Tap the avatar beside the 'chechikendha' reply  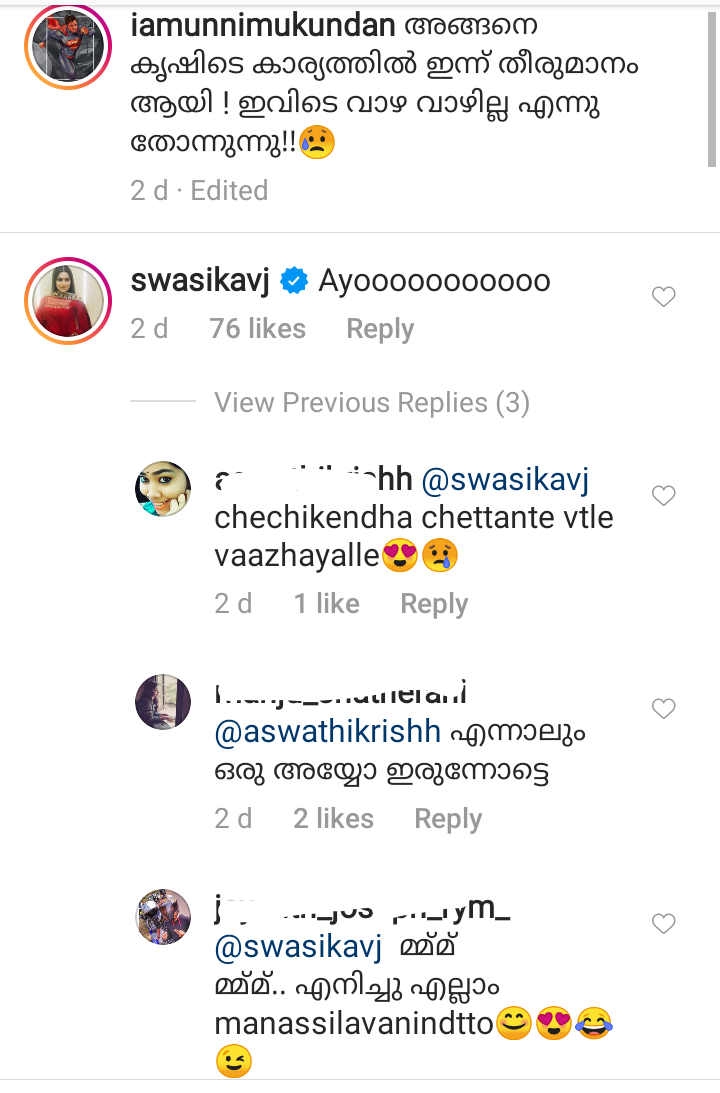pos(162,489)
